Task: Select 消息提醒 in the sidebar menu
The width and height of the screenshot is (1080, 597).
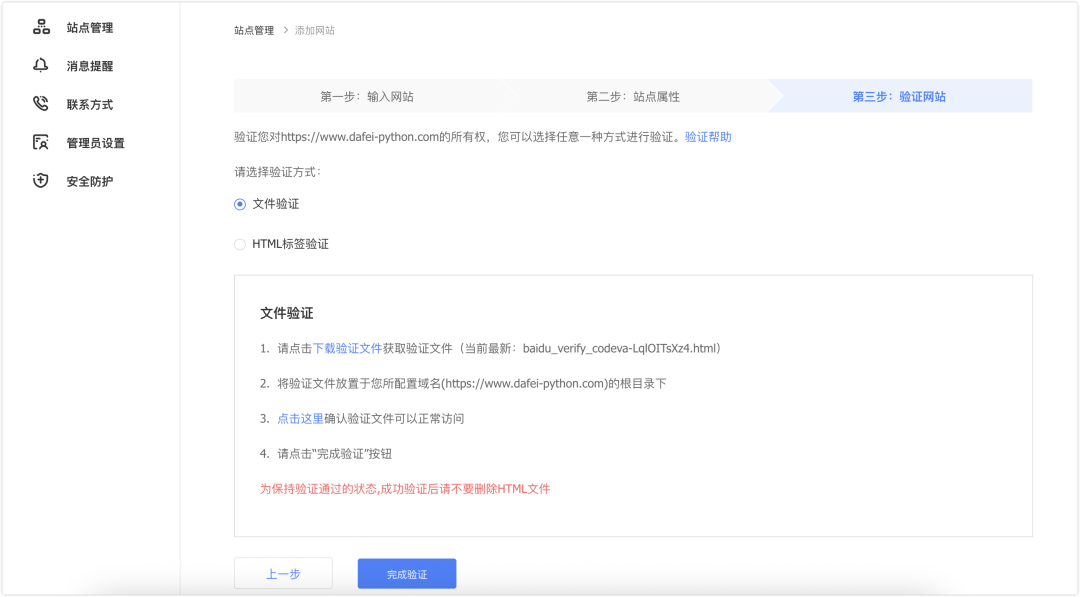Action: pos(92,65)
